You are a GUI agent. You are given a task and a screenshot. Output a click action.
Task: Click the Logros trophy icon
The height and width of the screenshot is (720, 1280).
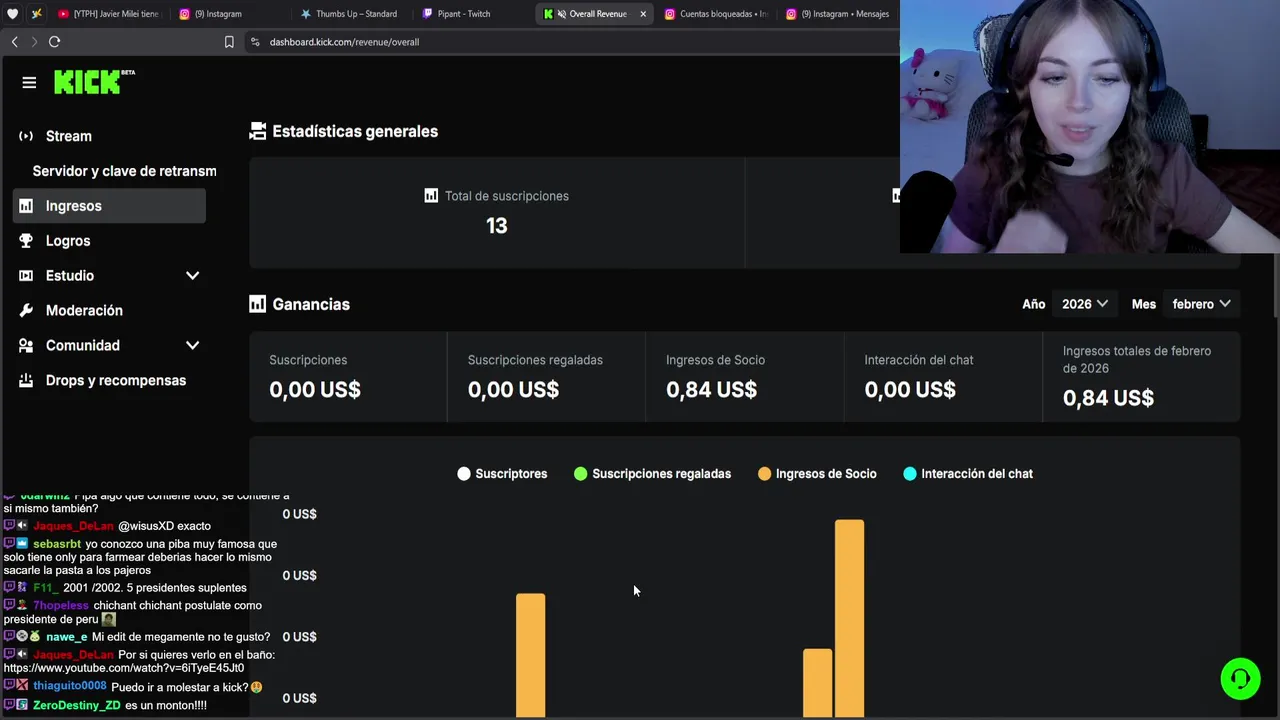(26, 241)
